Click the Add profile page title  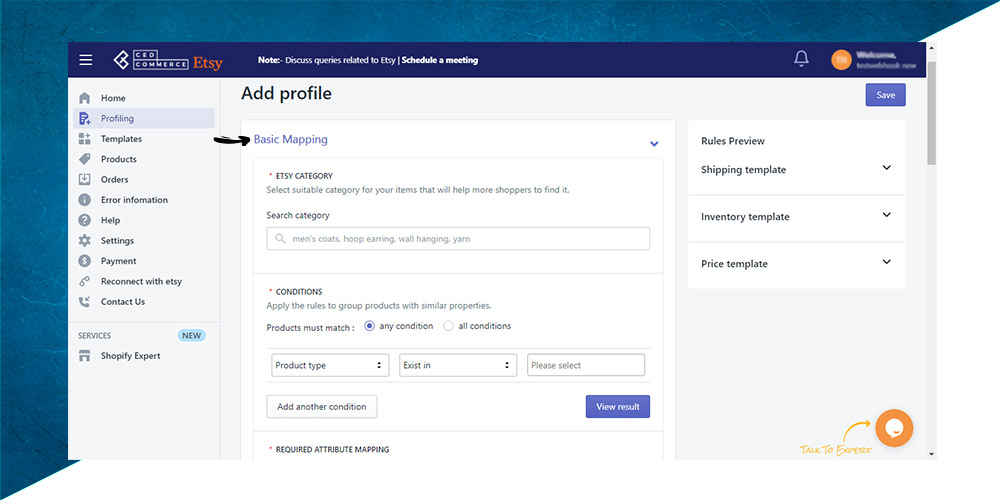coord(286,94)
